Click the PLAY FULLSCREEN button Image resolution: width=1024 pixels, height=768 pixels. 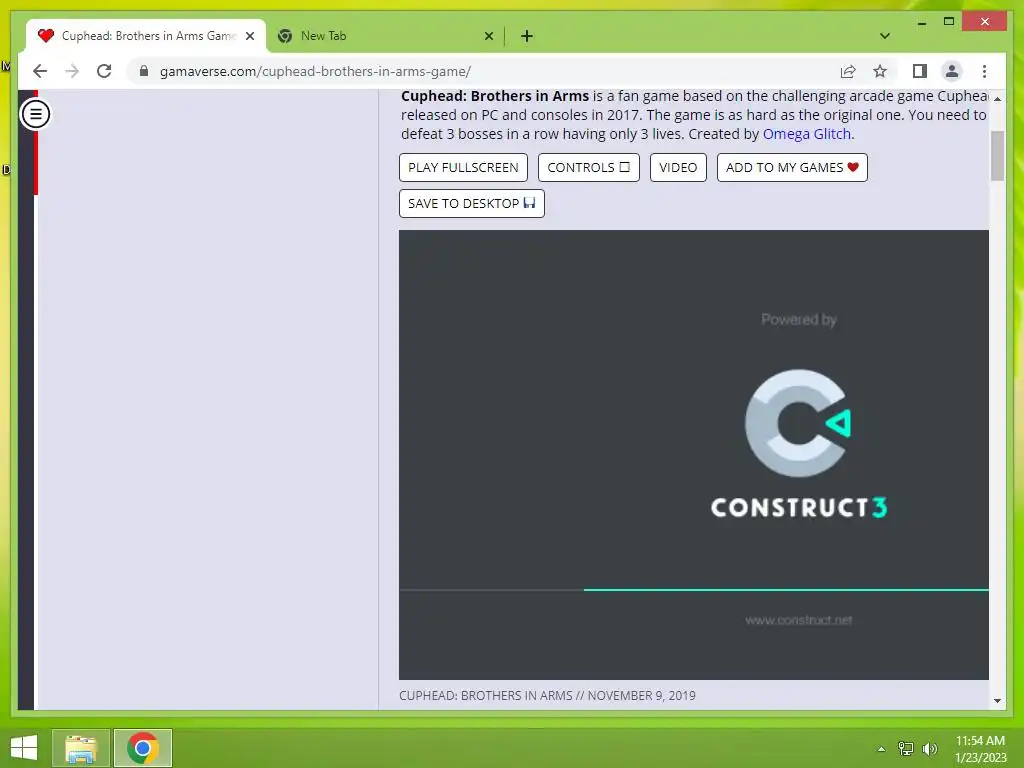click(x=463, y=167)
